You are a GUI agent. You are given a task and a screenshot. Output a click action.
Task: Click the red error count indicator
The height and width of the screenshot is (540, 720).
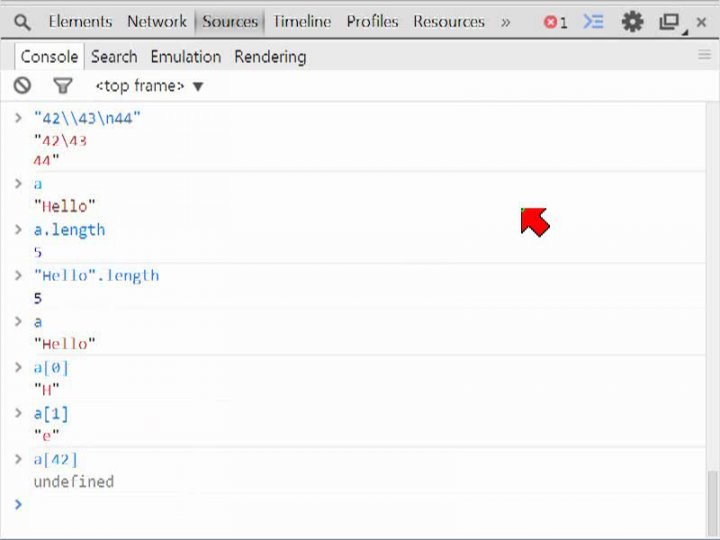[555, 22]
